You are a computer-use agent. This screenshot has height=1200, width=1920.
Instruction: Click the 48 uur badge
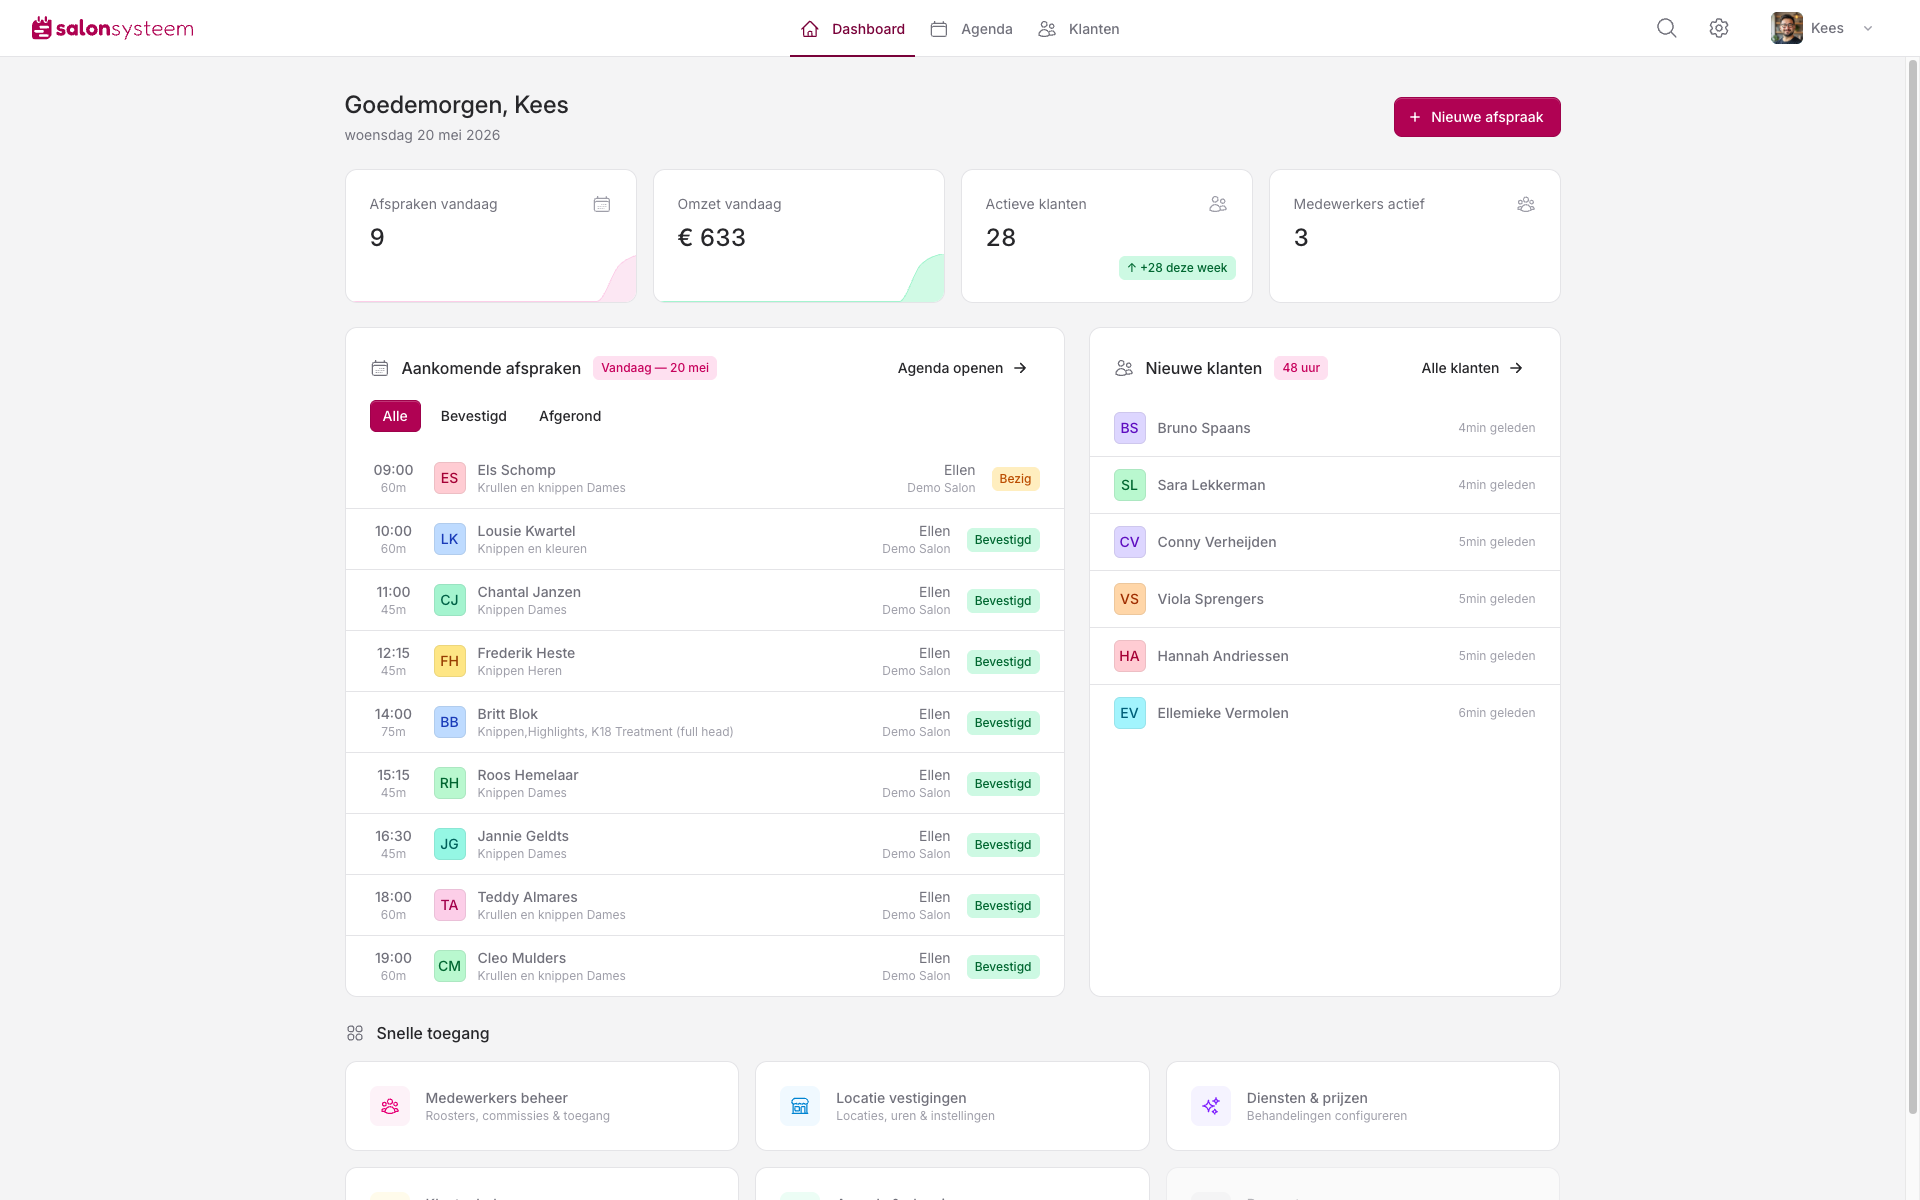(x=1301, y=368)
